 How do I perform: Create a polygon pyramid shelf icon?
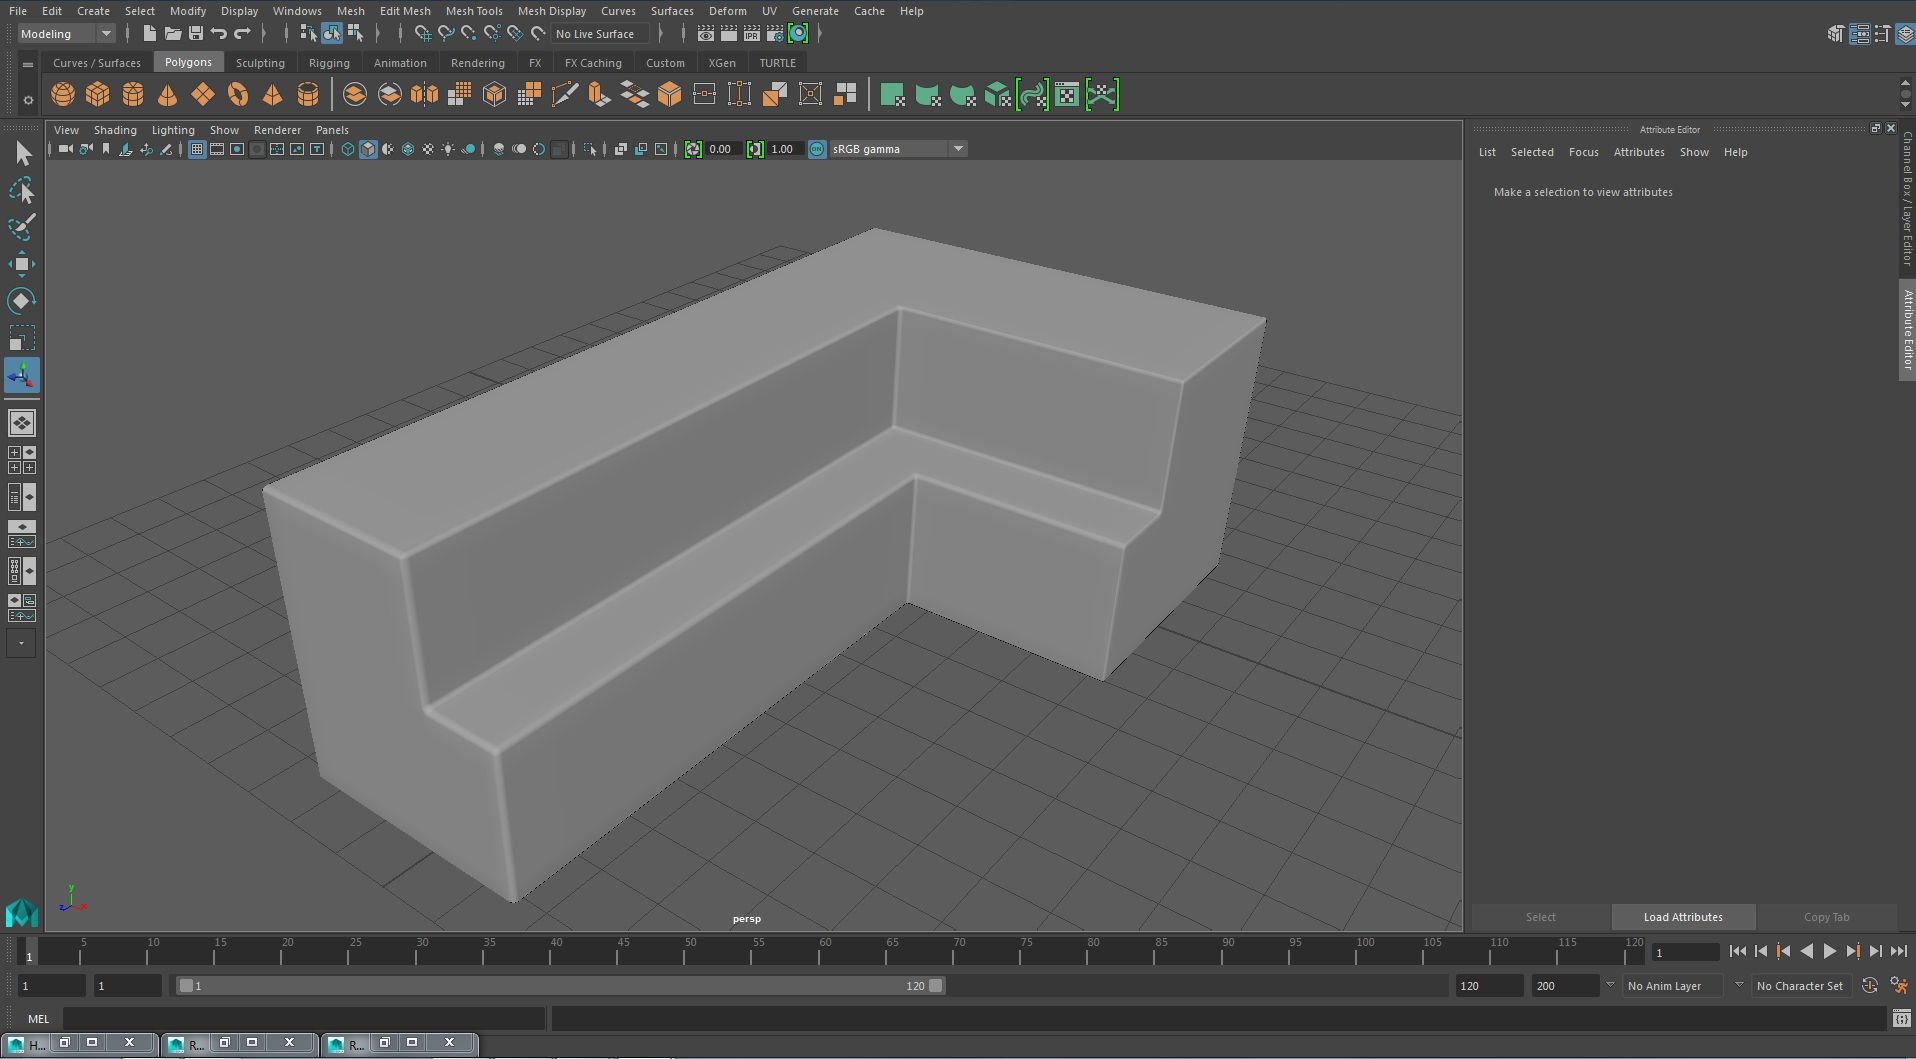coord(272,95)
